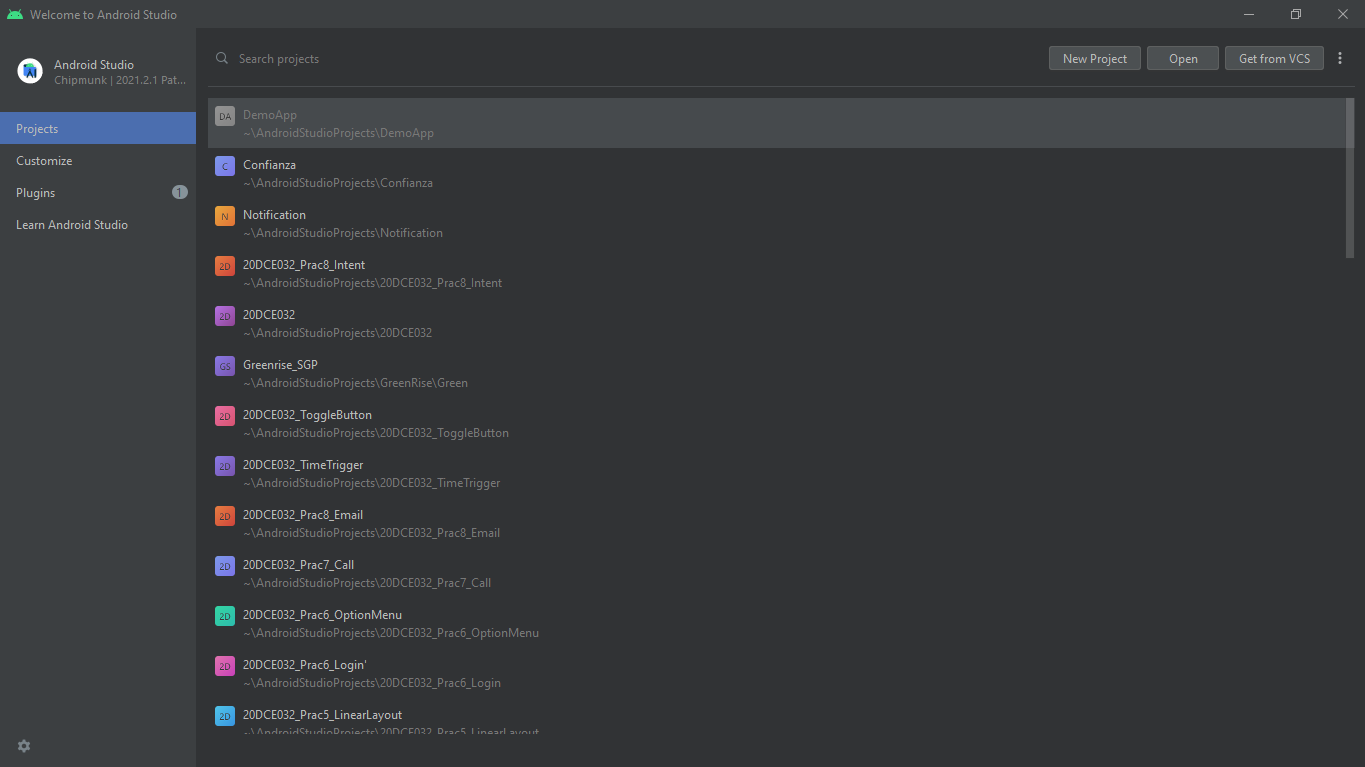Restore down the Android Studio window
This screenshot has width=1365, height=767.
tap(1296, 14)
